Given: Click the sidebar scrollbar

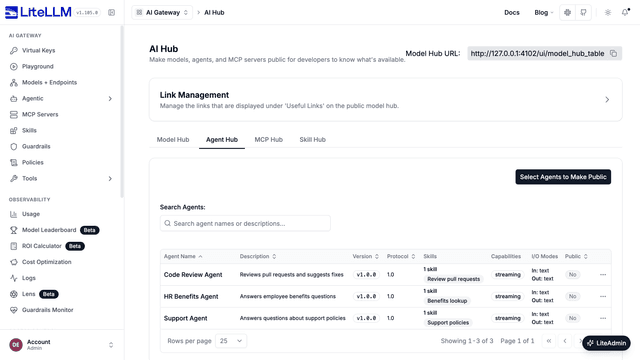Looking at the screenshot, I should 122,112.
